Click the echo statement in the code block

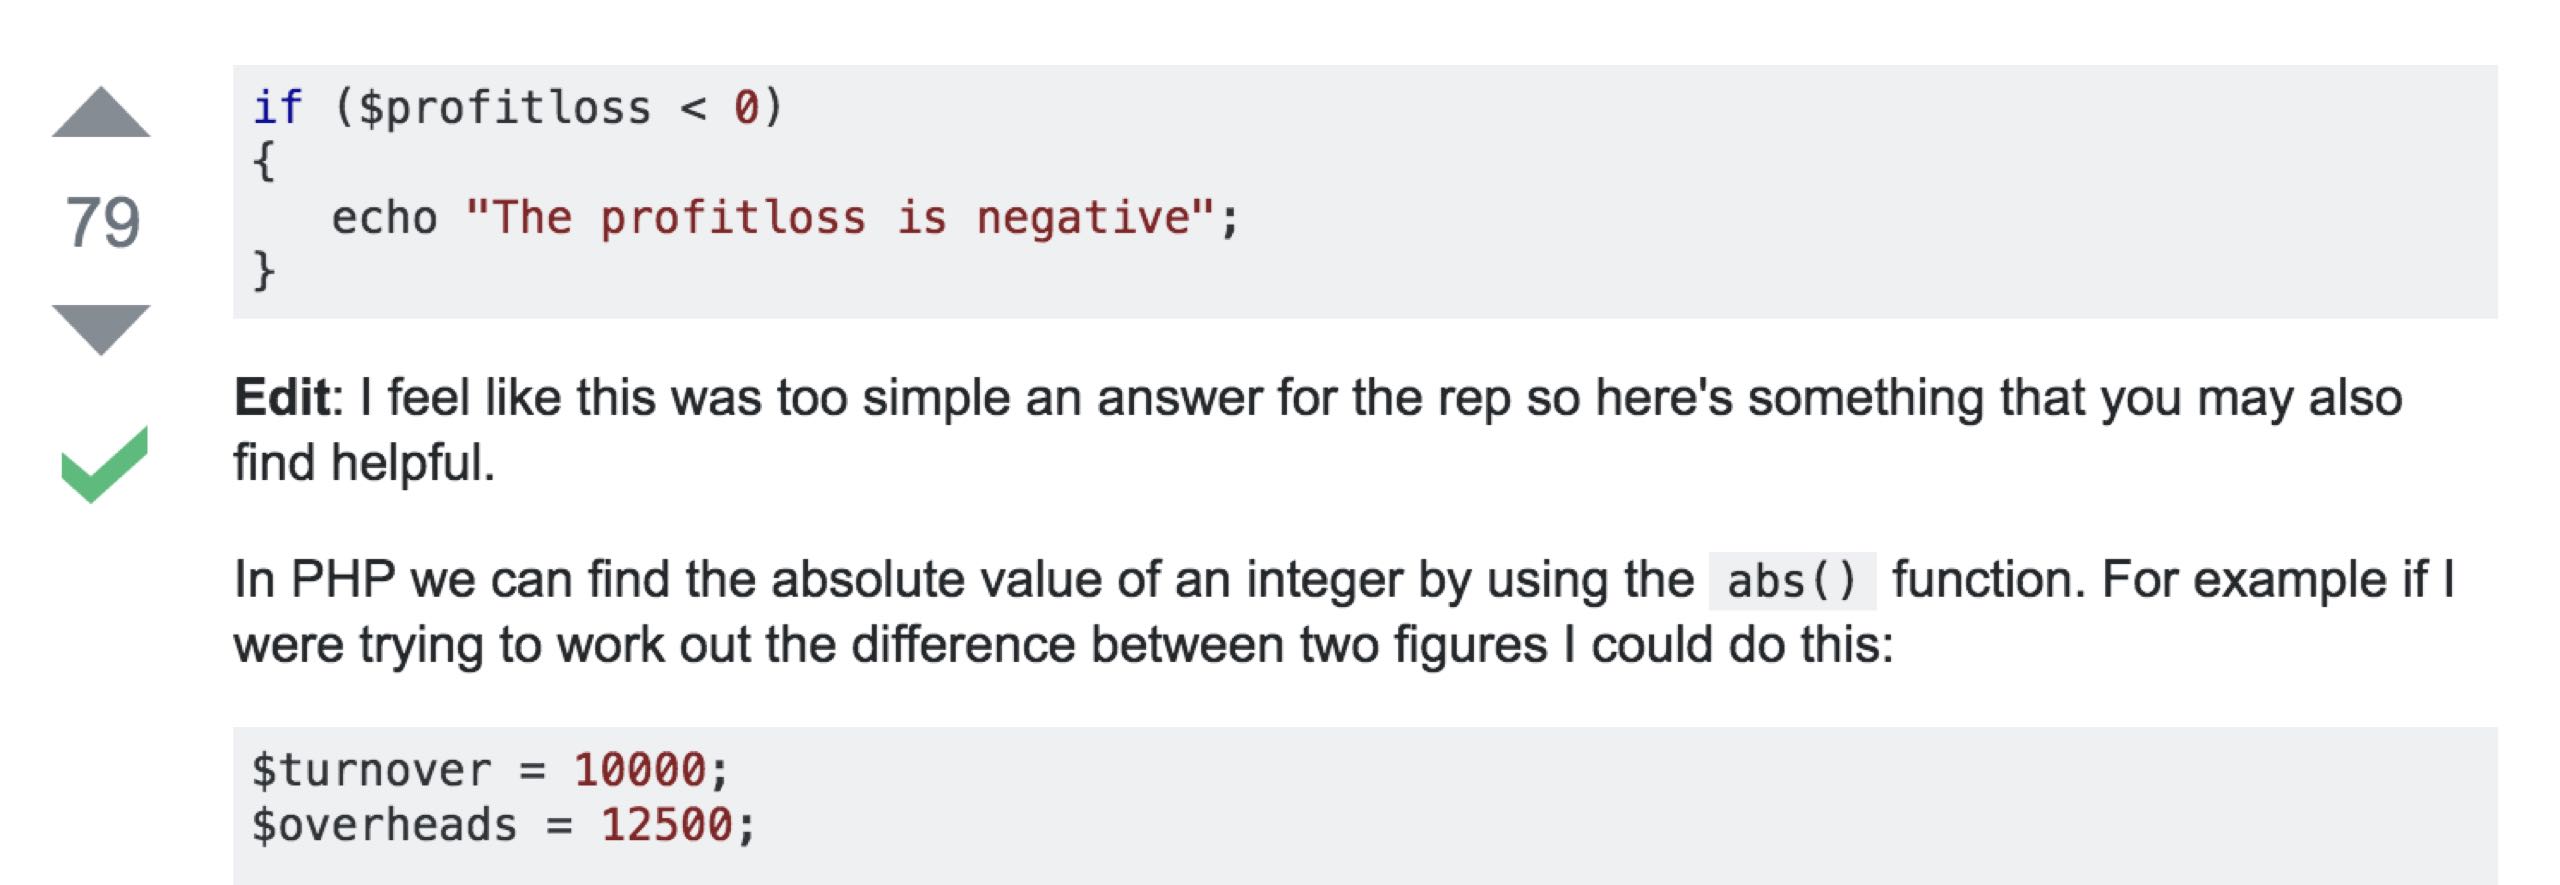(x=384, y=218)
